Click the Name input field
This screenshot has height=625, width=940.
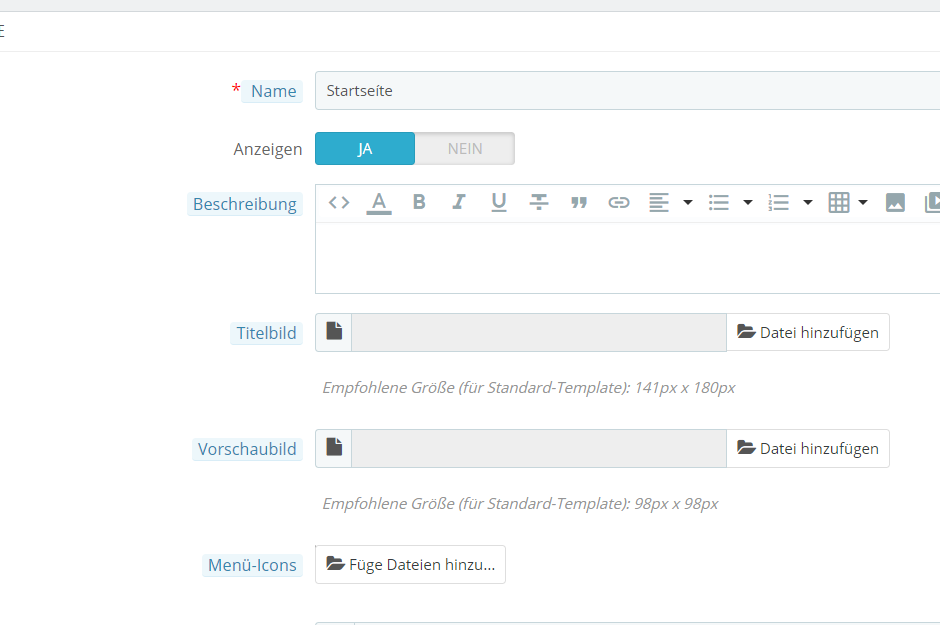pyautogui.click(x=628, y=90)
